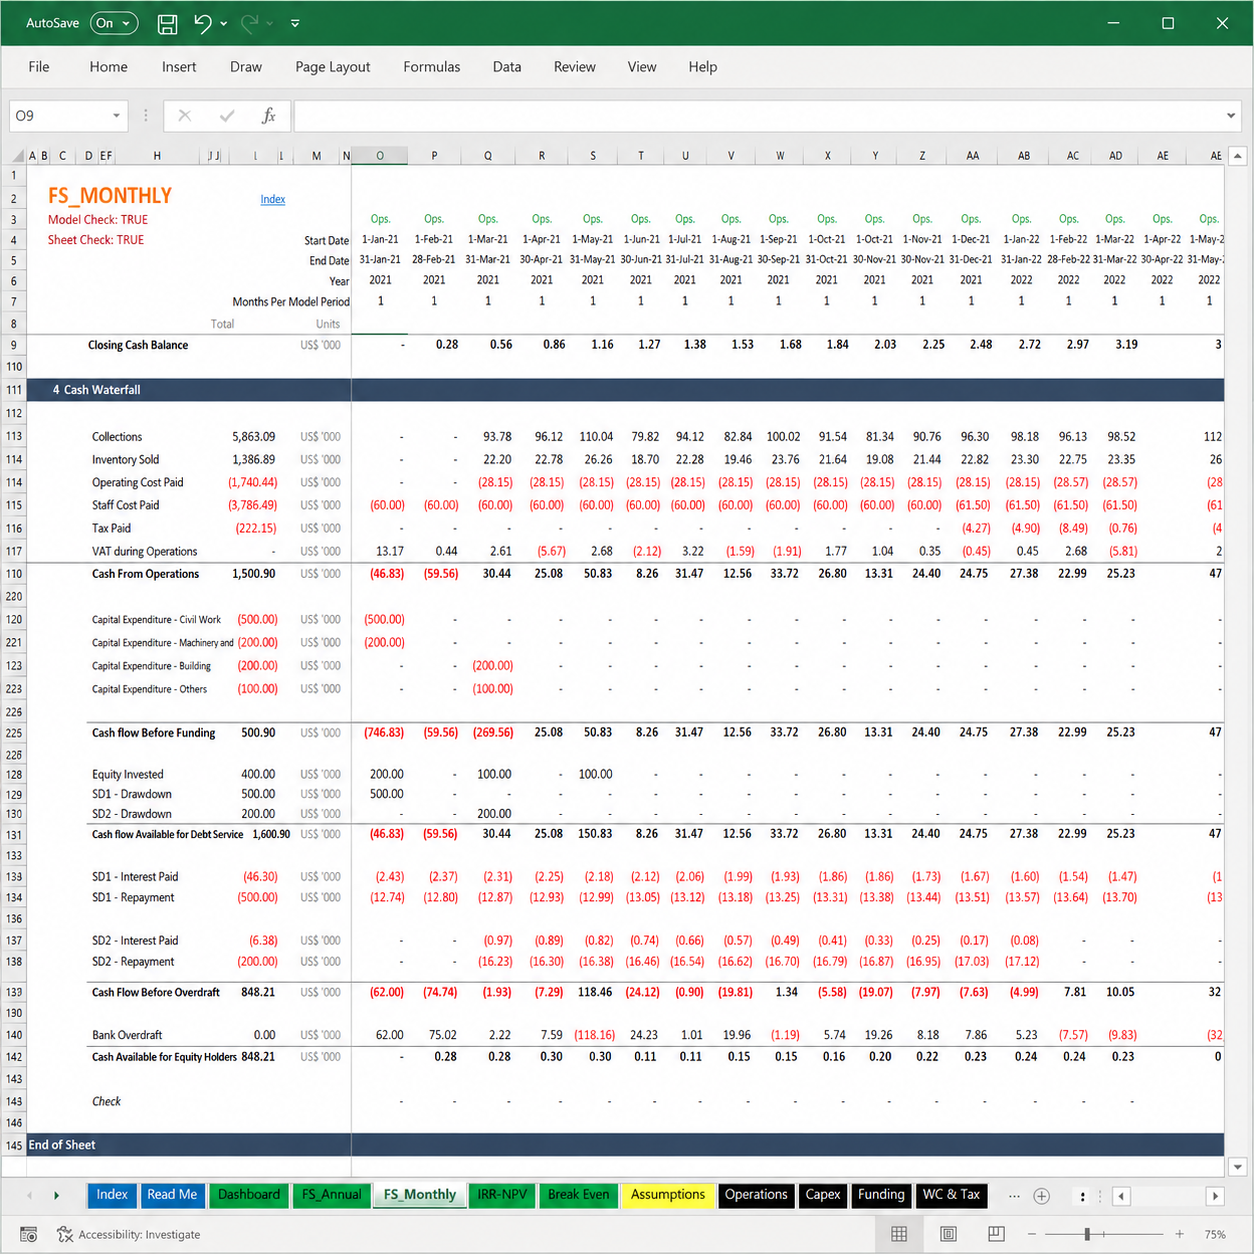1254x1254 pixels.
Task: Switch to Normal view icon
Action: [899, 1234]
